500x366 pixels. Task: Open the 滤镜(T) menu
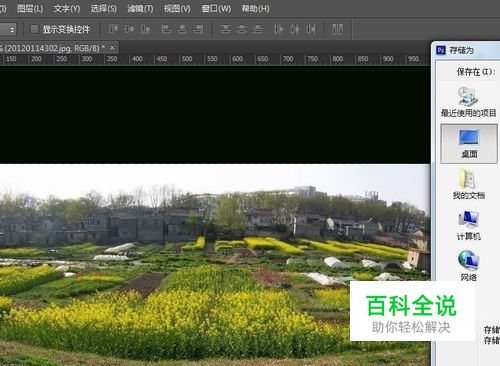tap(140, 9)
